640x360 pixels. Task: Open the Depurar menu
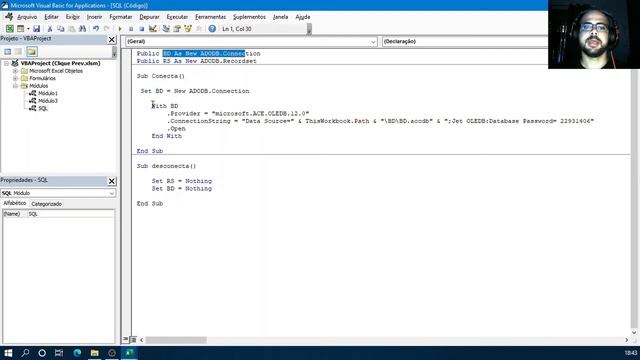pos(149,17)
